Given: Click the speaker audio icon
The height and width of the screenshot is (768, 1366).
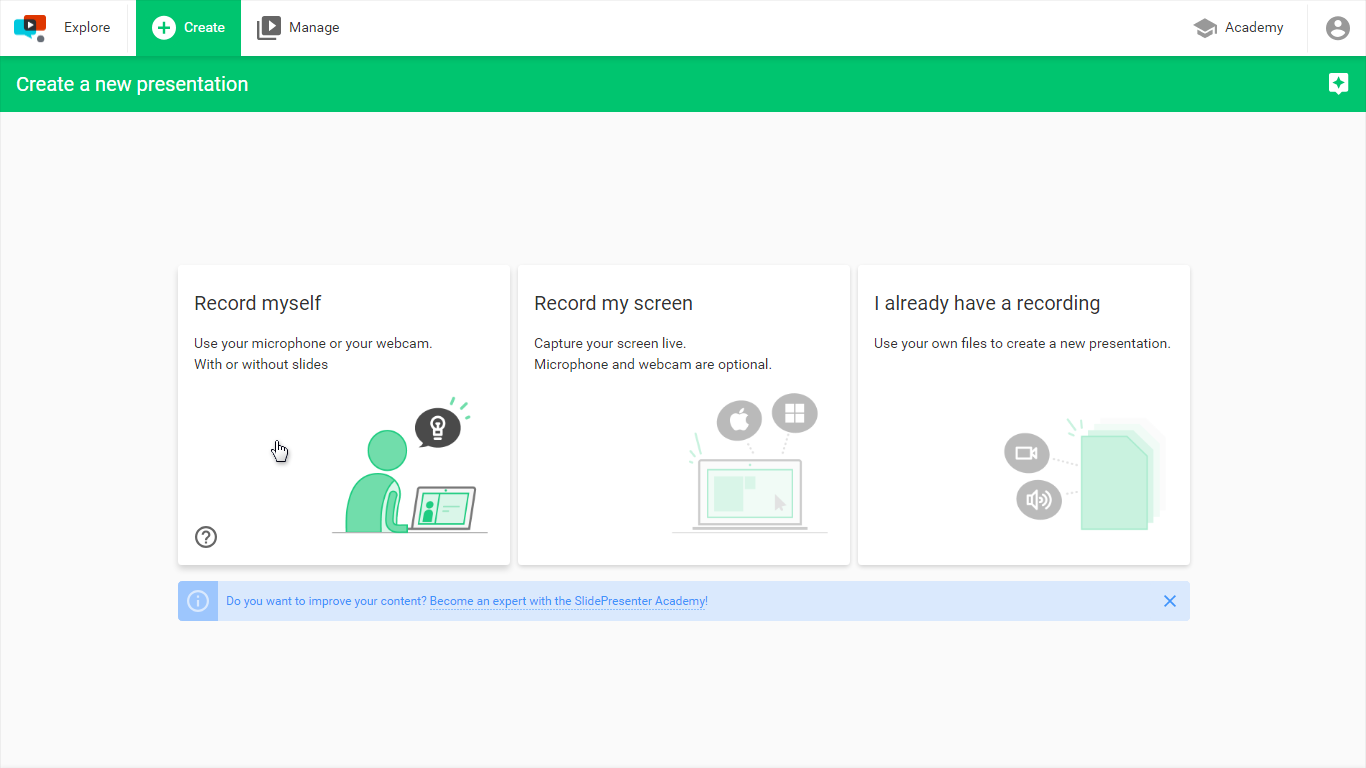Looking at the screenshot, I should point(1039,499).
